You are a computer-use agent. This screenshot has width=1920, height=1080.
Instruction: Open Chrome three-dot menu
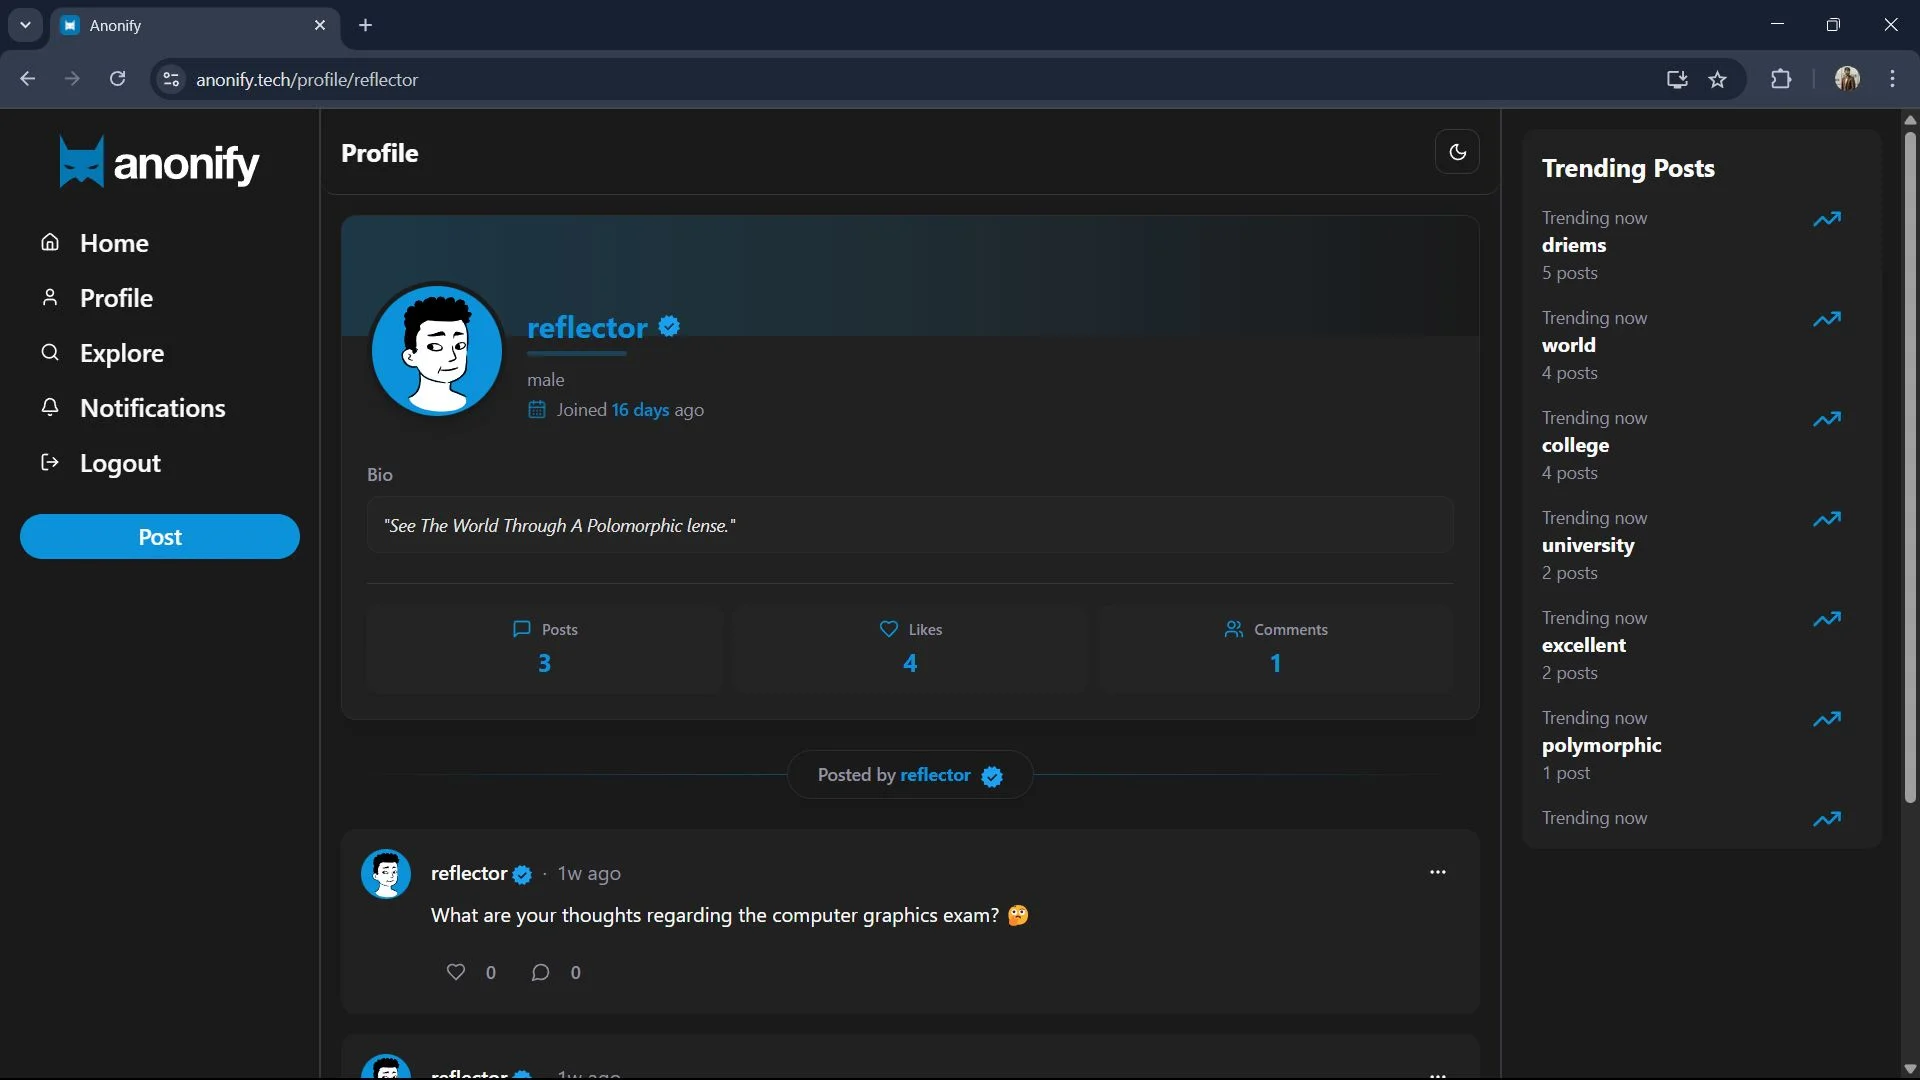1892,79
